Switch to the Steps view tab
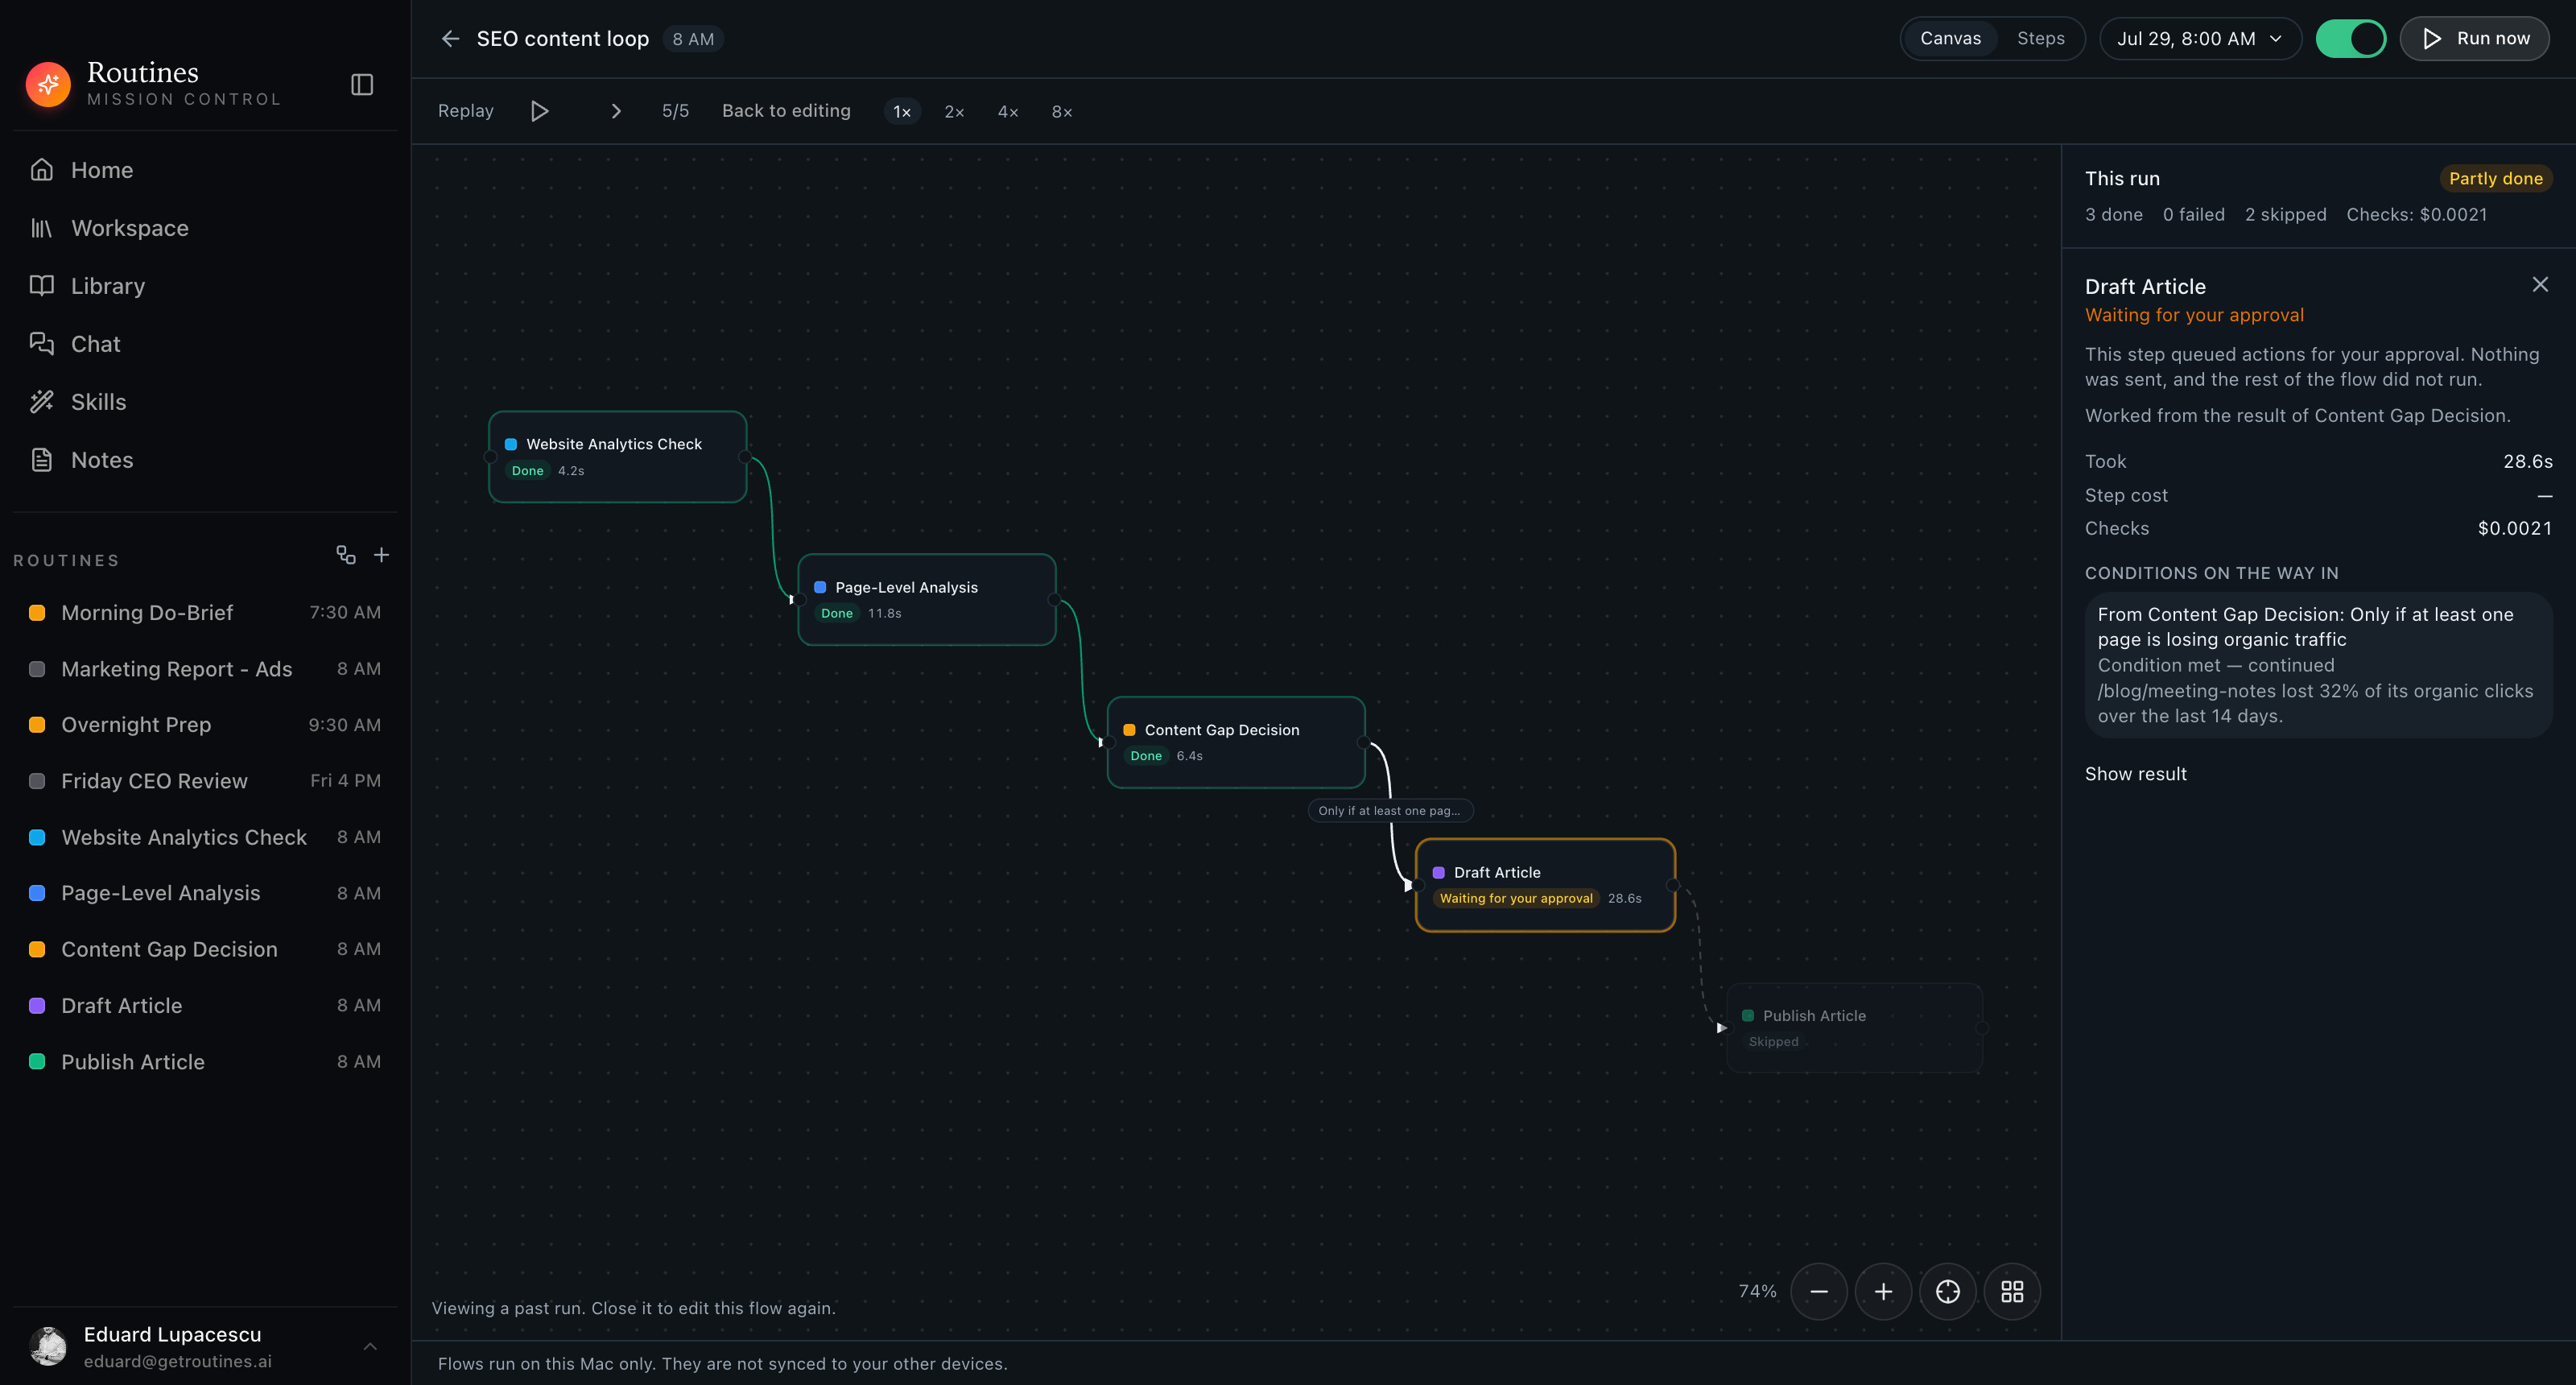 (2040, 39)
